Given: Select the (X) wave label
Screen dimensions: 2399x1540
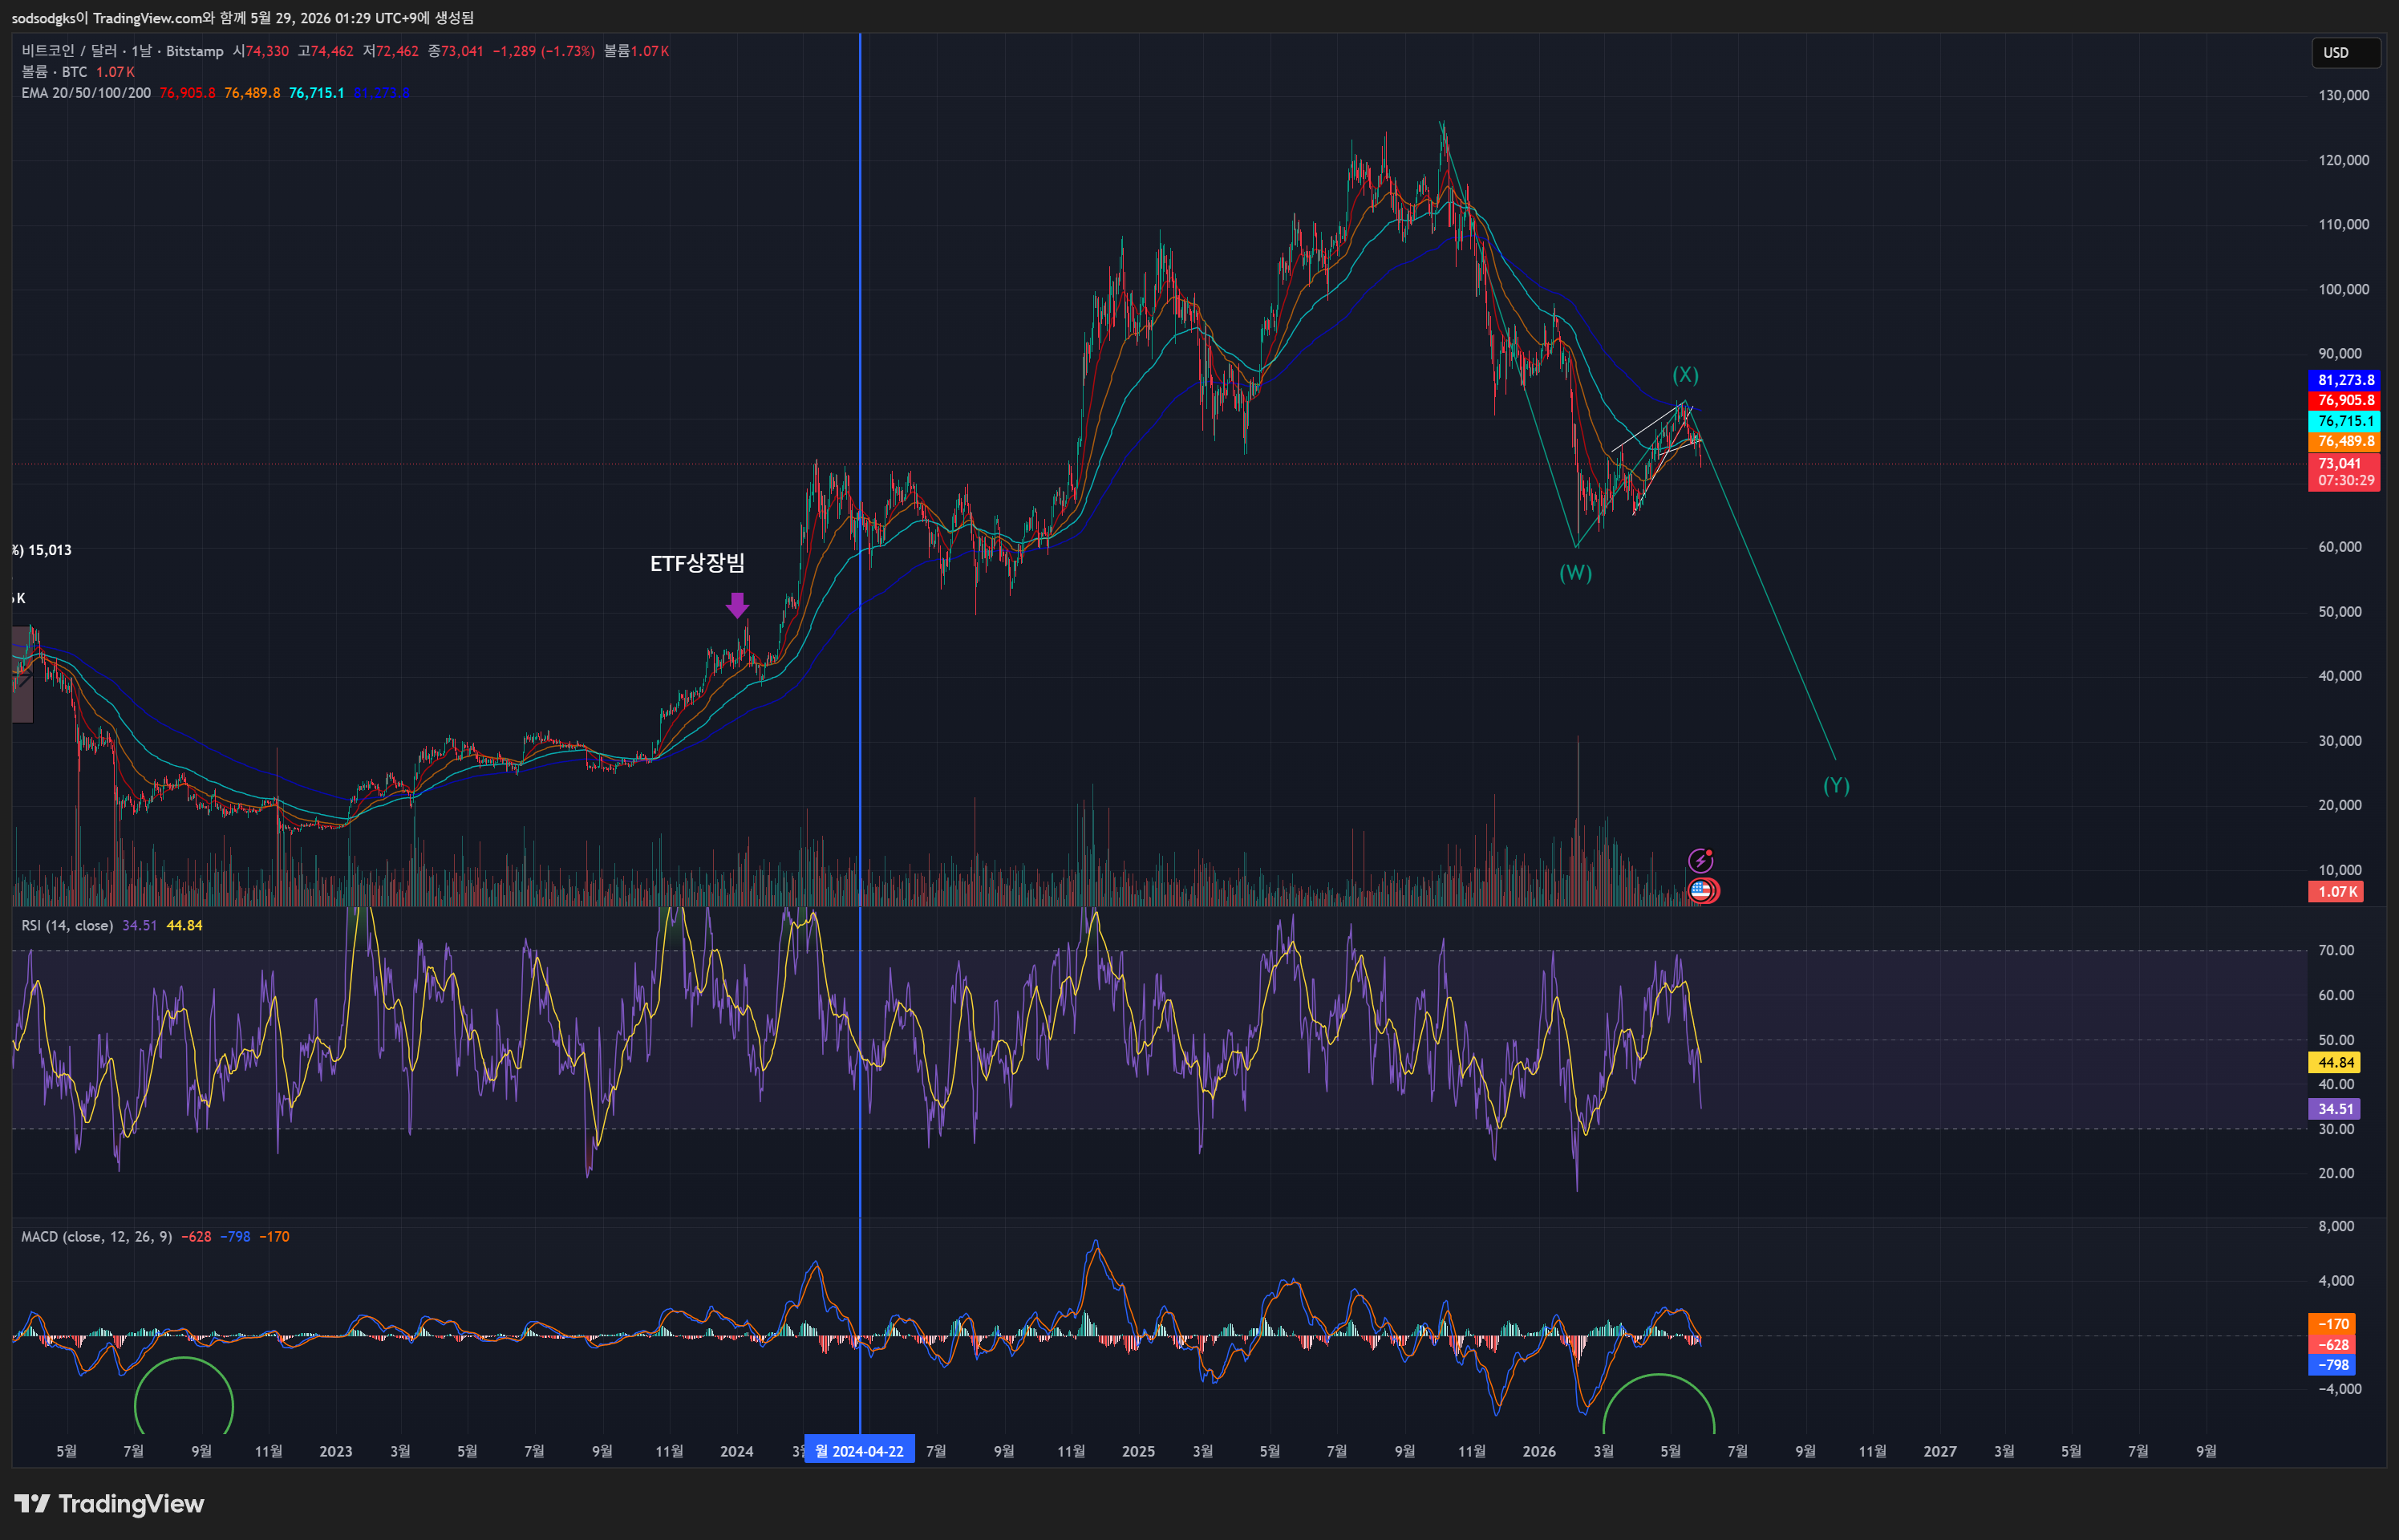Looking at the screenshot, I should tap(1685, 375).
